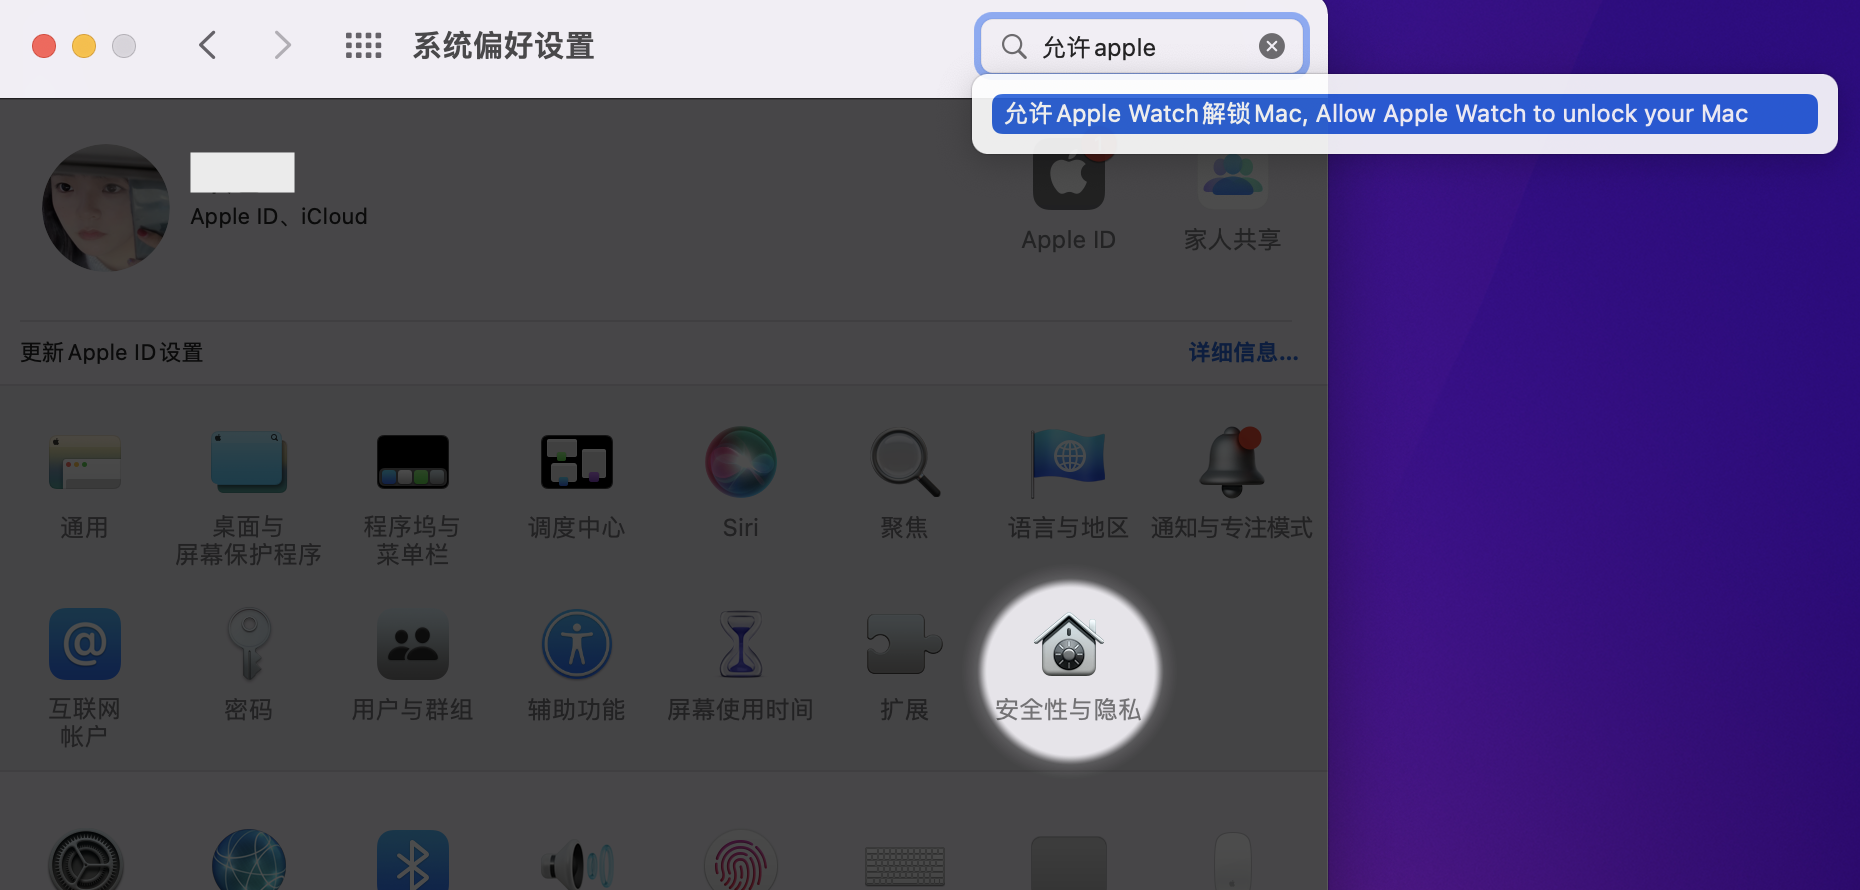Open Internet Accounts (互联网帐户) pane
Viewport: 1860px width, 890px height.
point(85,645)
